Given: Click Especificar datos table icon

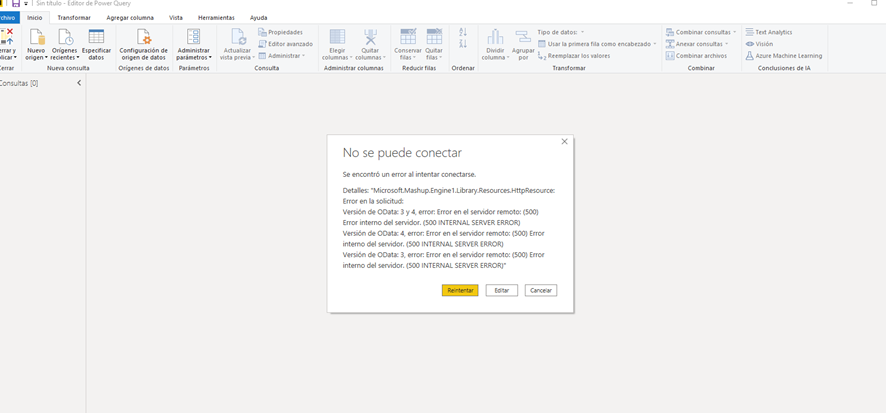Looking at the screenshot, I should (96, 37).
